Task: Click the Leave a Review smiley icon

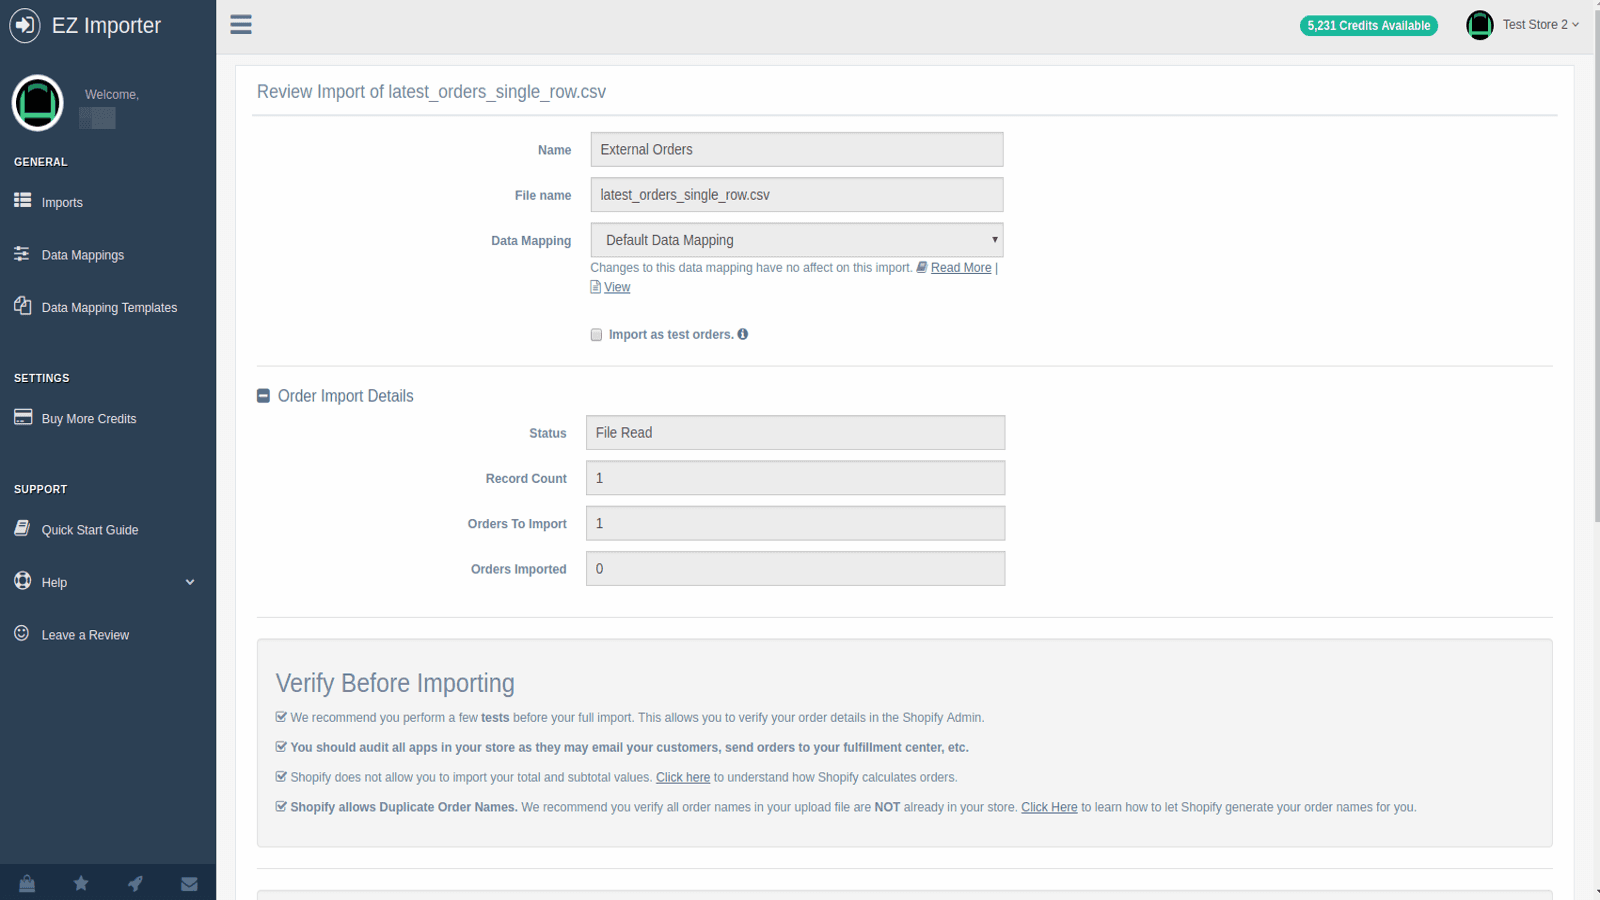Action: click(21, 633)
